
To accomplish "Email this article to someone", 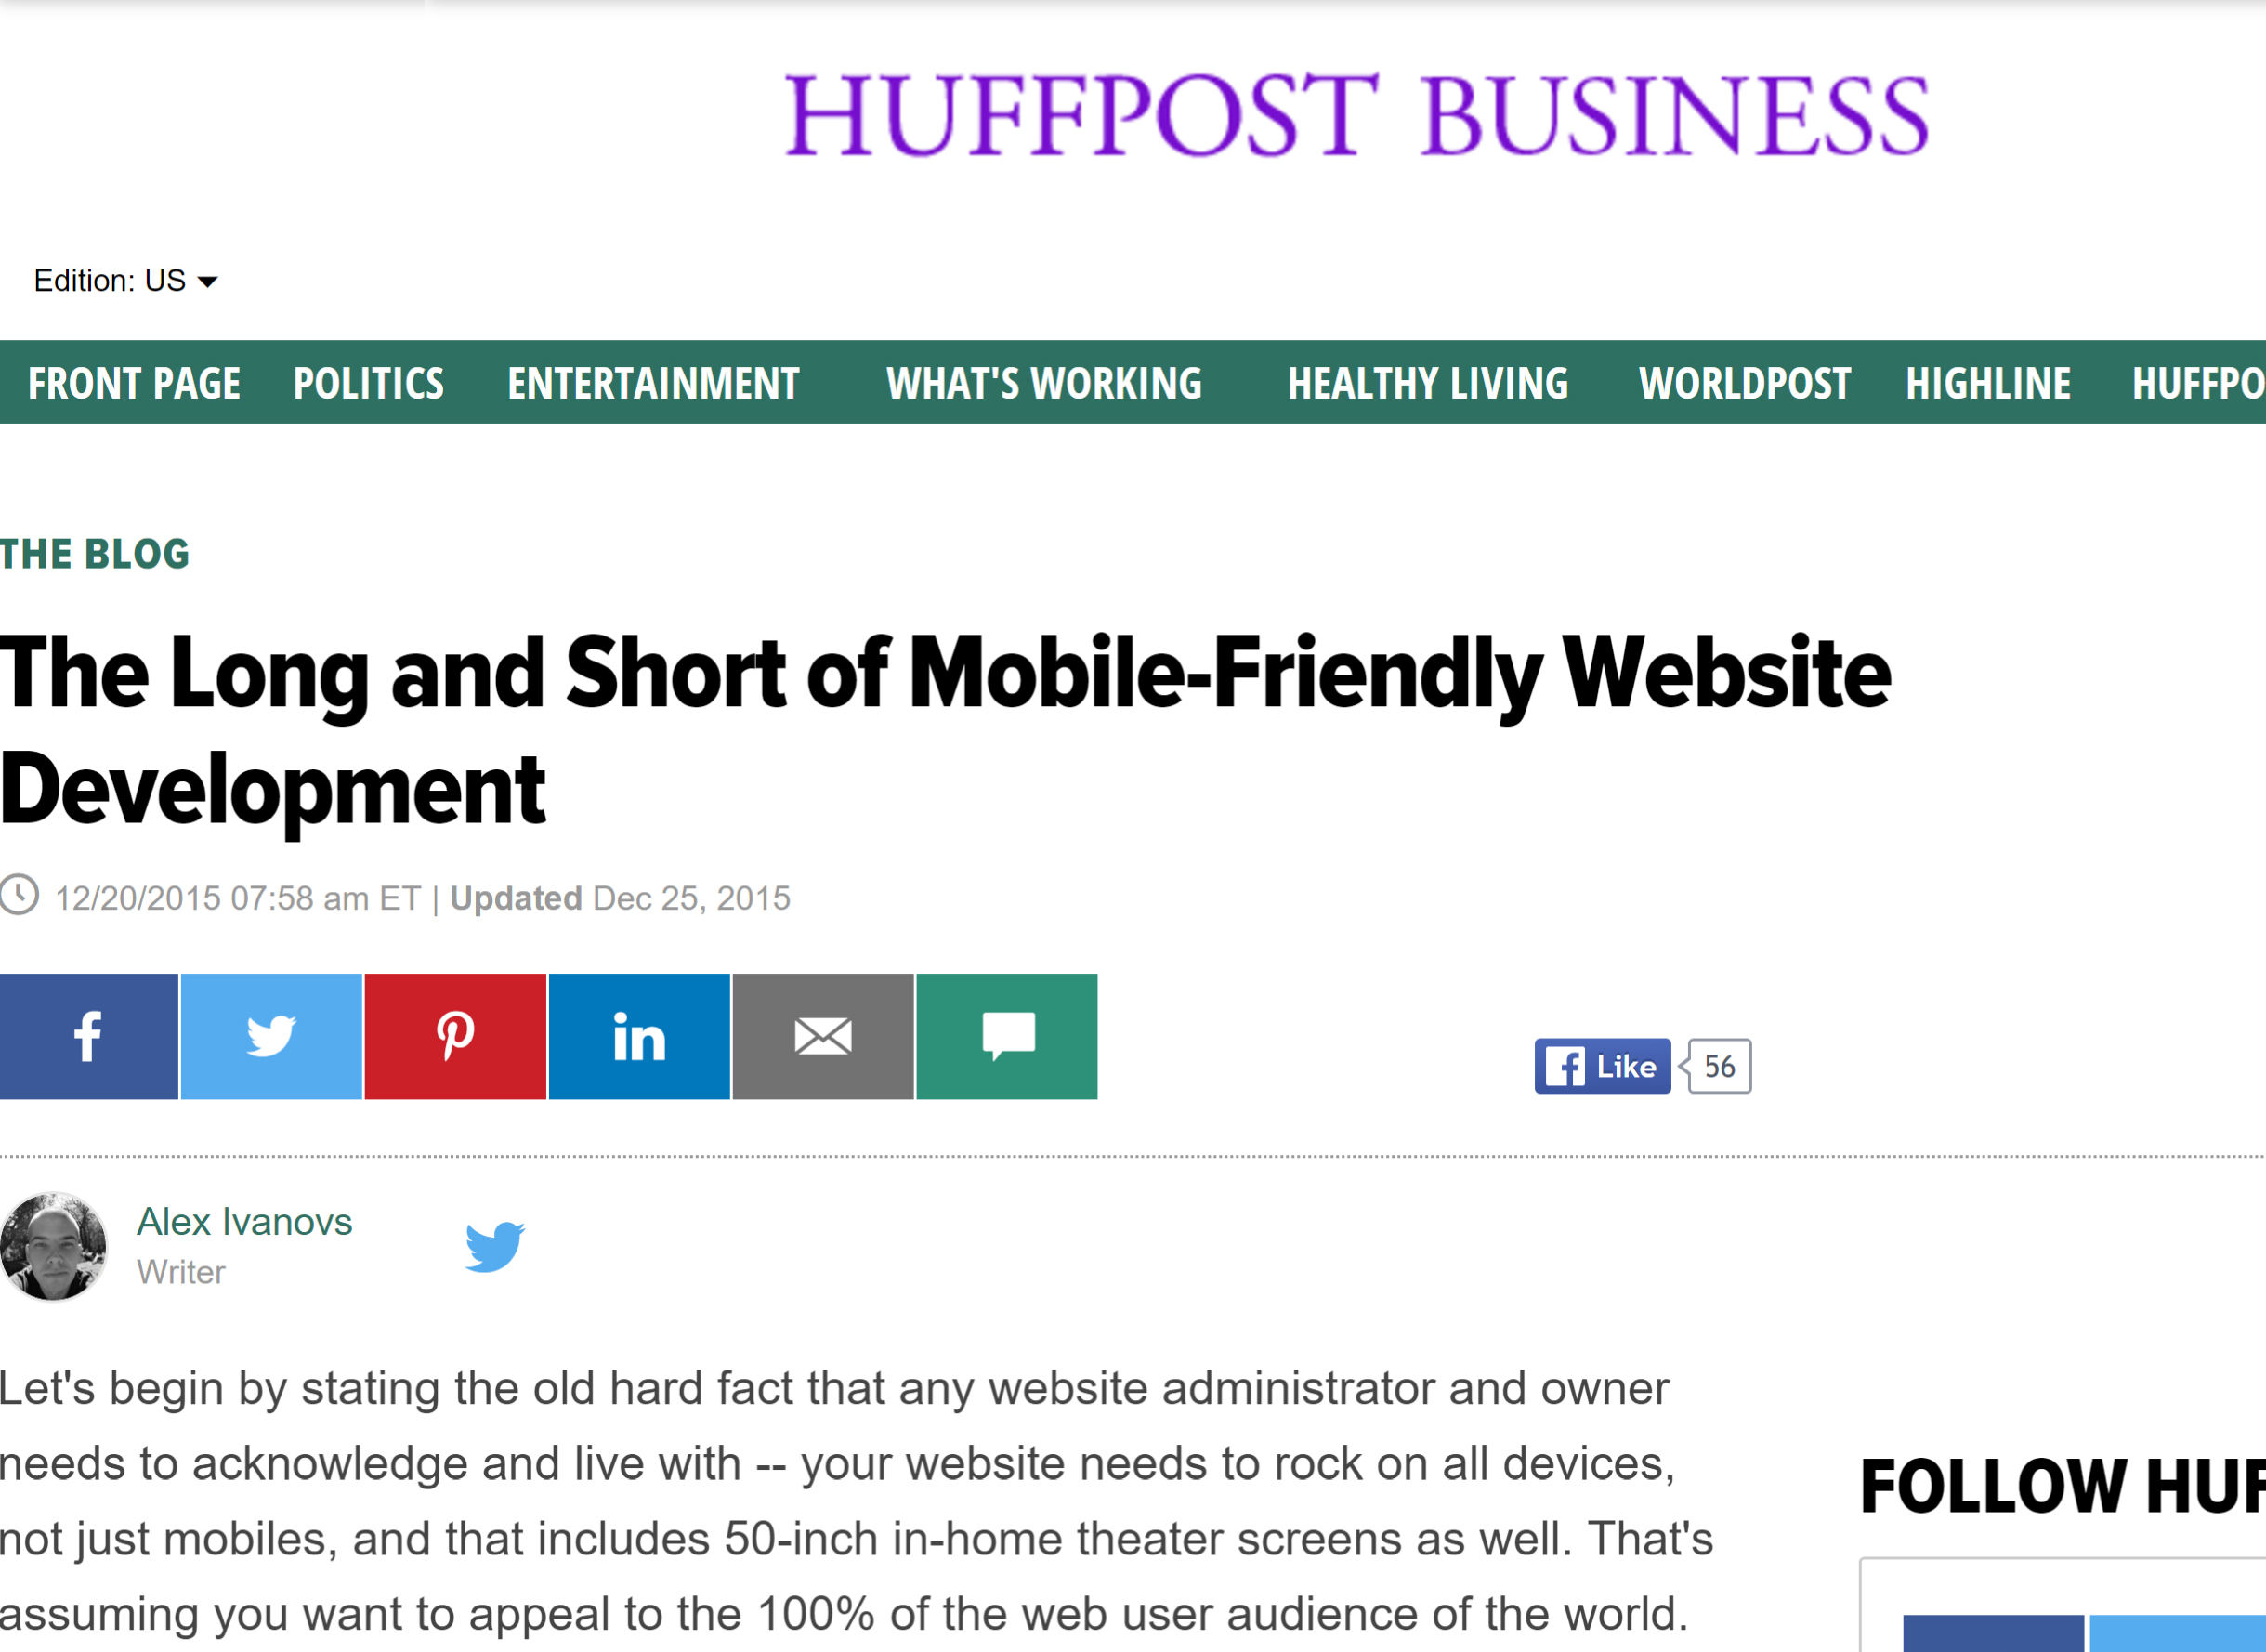I will [823, 1036].
